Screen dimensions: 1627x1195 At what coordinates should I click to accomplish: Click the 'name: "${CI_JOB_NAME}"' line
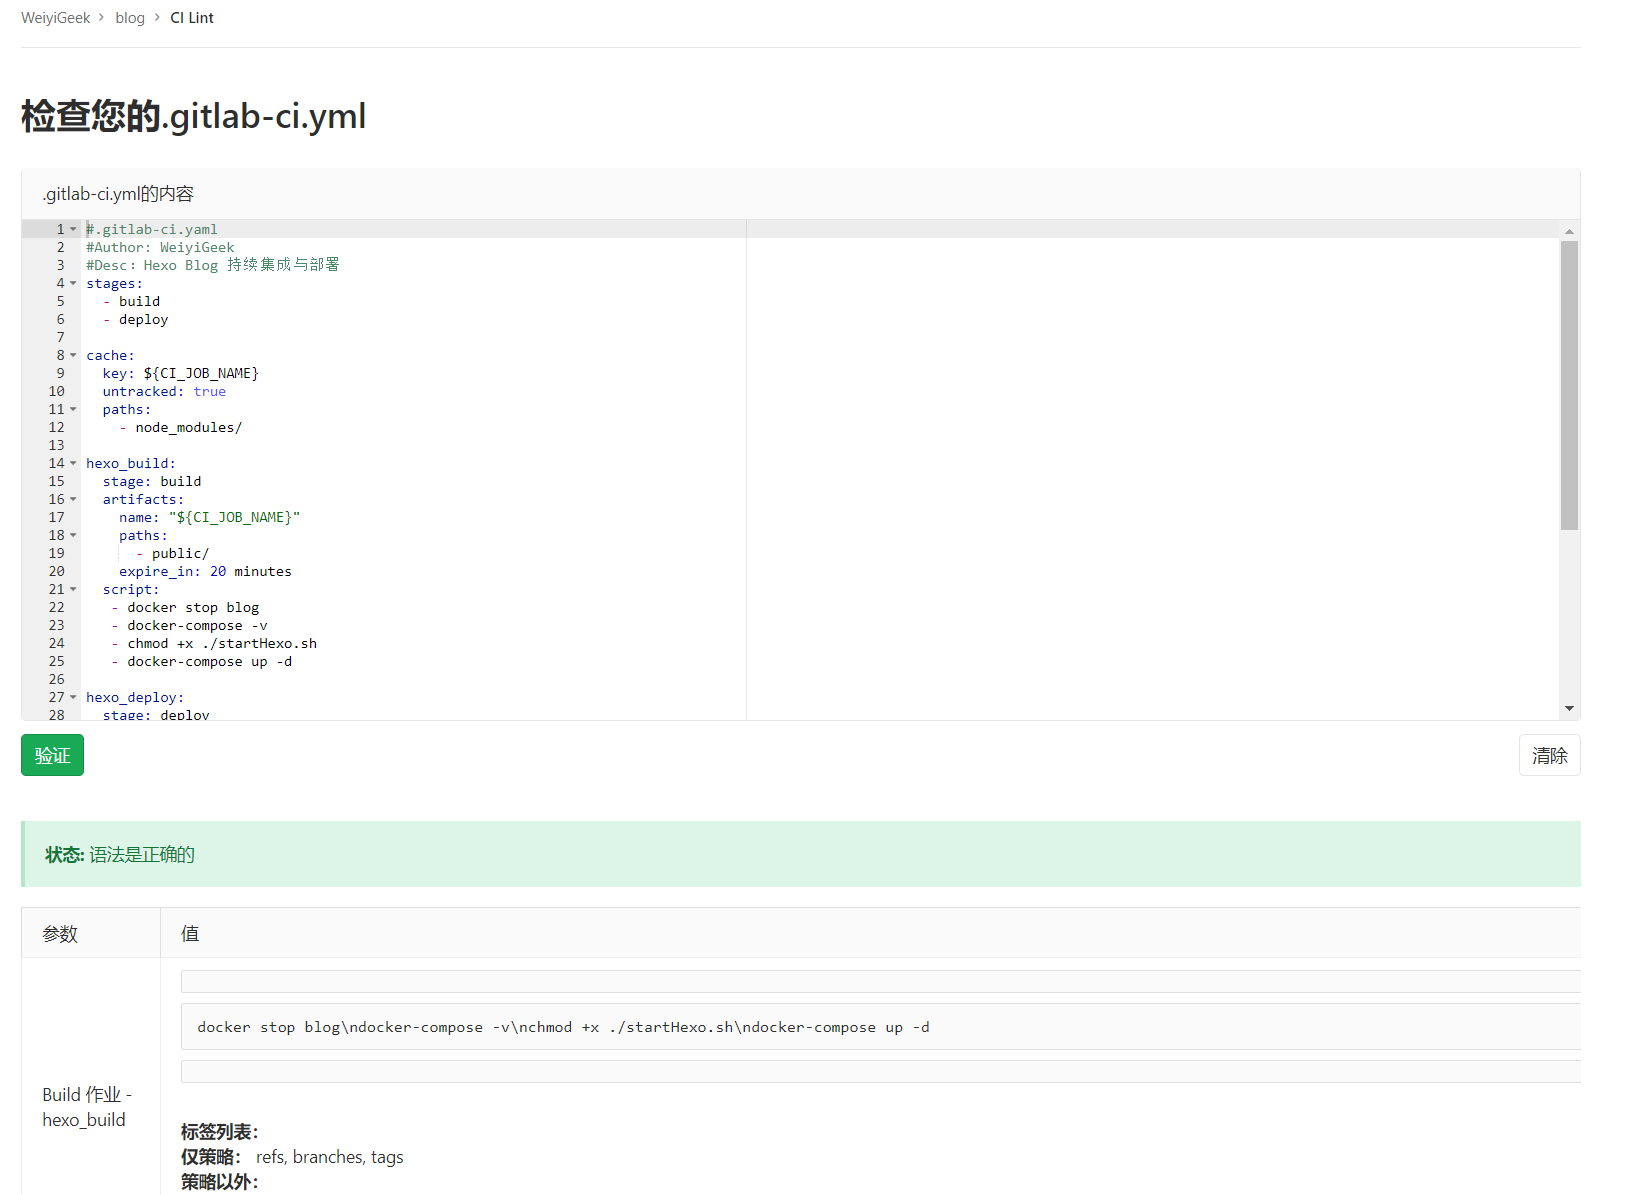[x=209, y=517]
